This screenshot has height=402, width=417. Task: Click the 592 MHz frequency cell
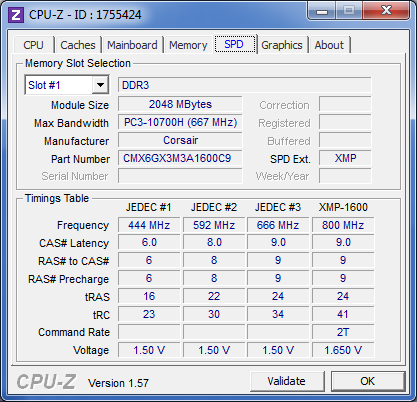pos(214,225)
